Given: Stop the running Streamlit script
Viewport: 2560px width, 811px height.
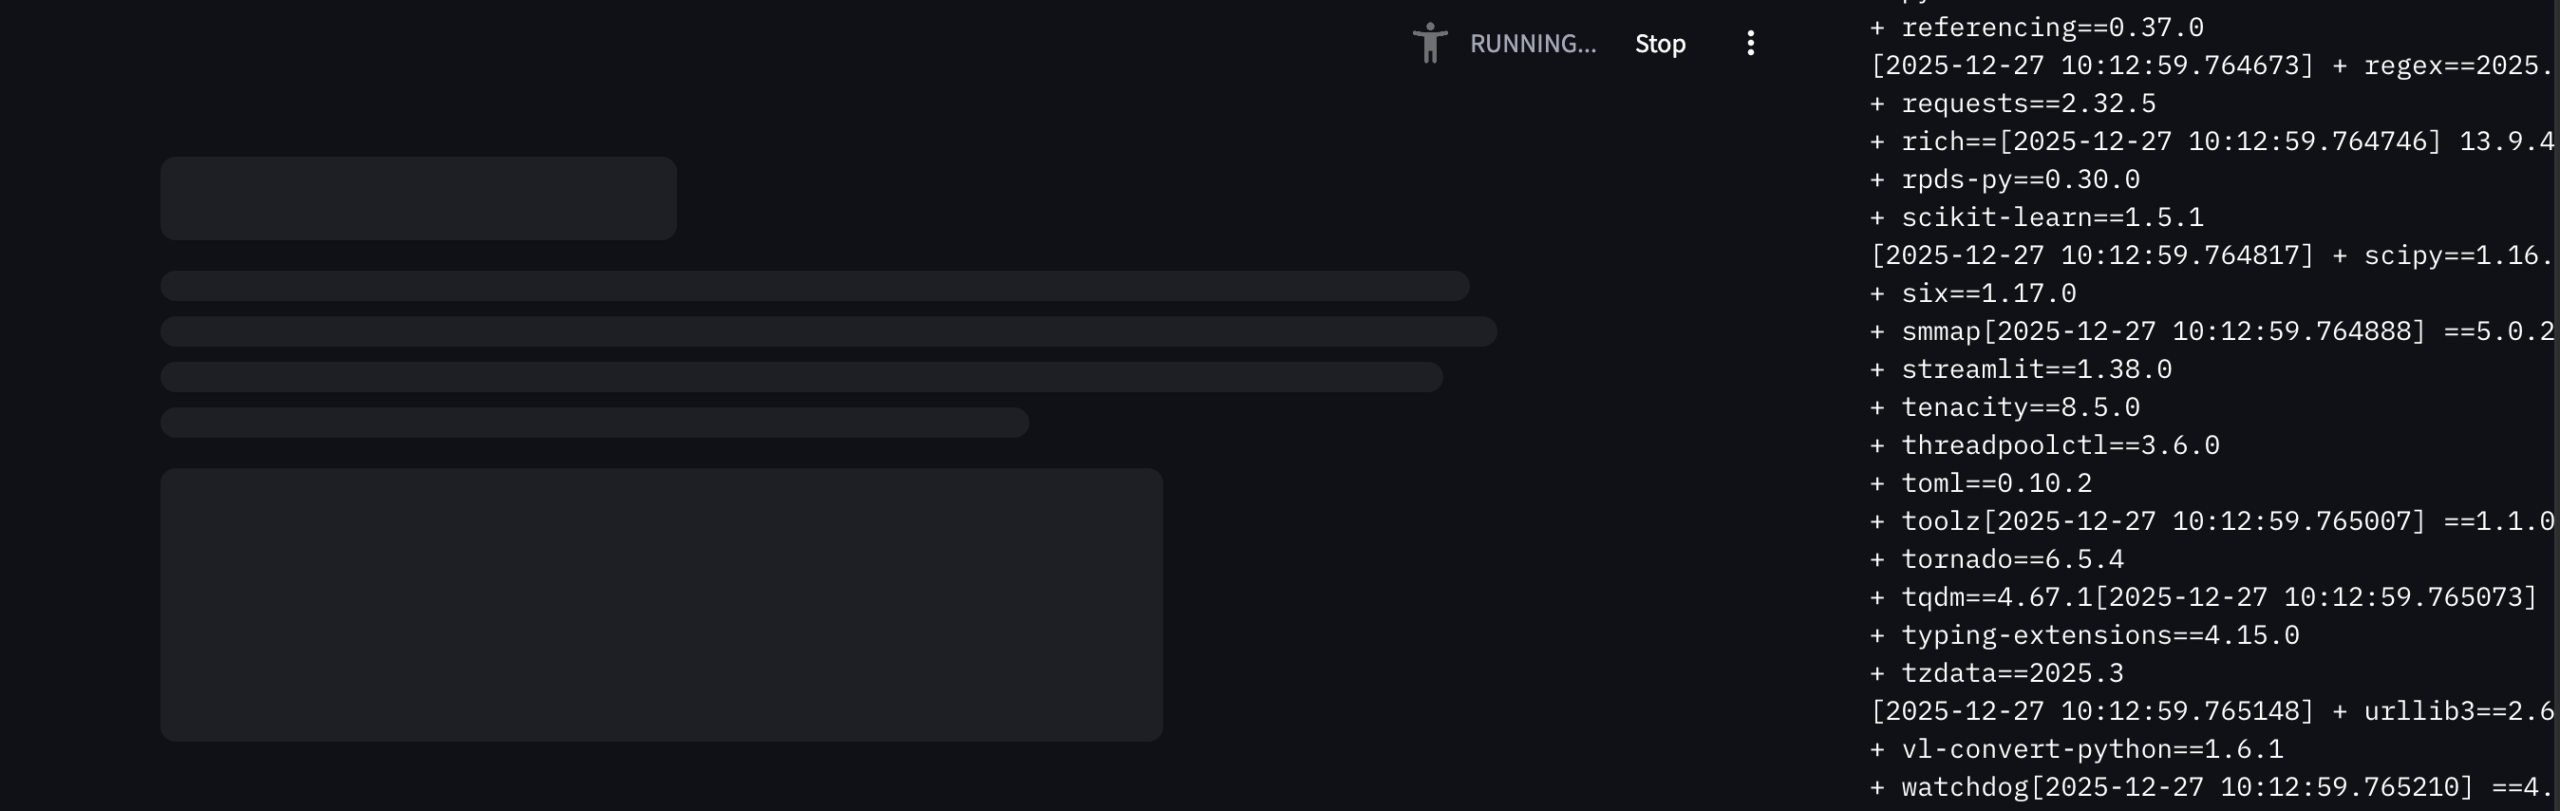Looking at the screenshot, I should (x=1660, y=44).
